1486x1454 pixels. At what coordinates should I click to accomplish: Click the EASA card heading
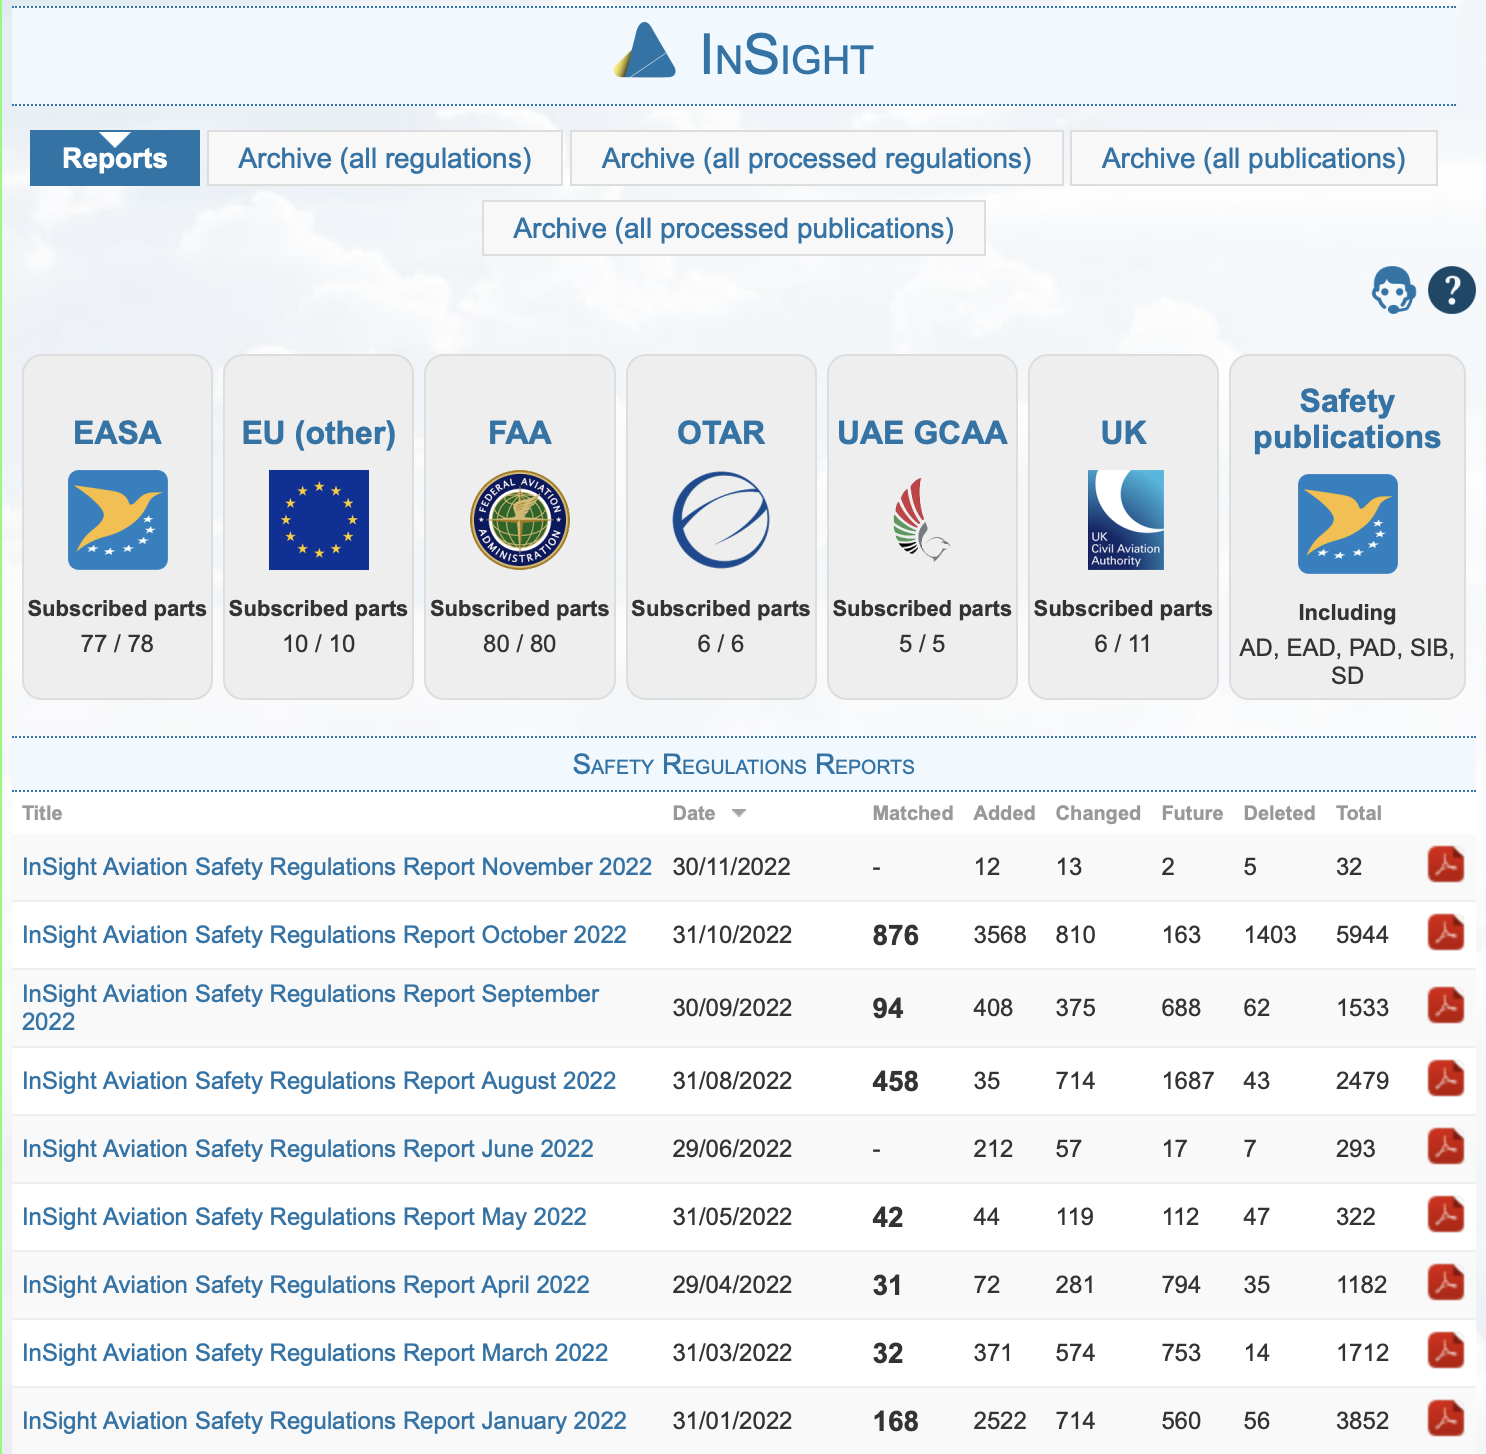(x=117, y=432)
